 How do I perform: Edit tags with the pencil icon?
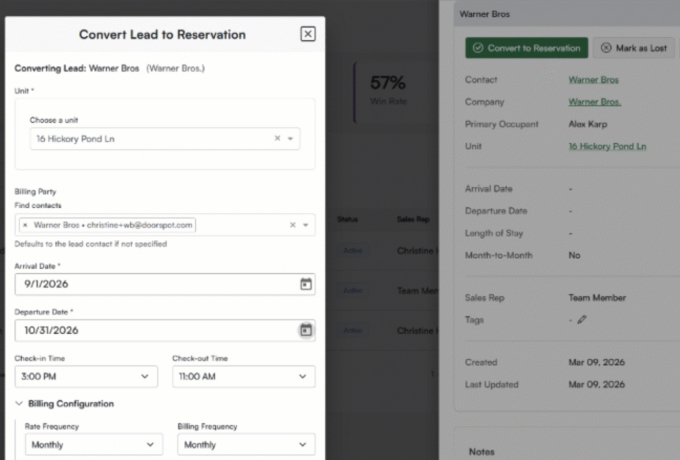tap(582, 320)
